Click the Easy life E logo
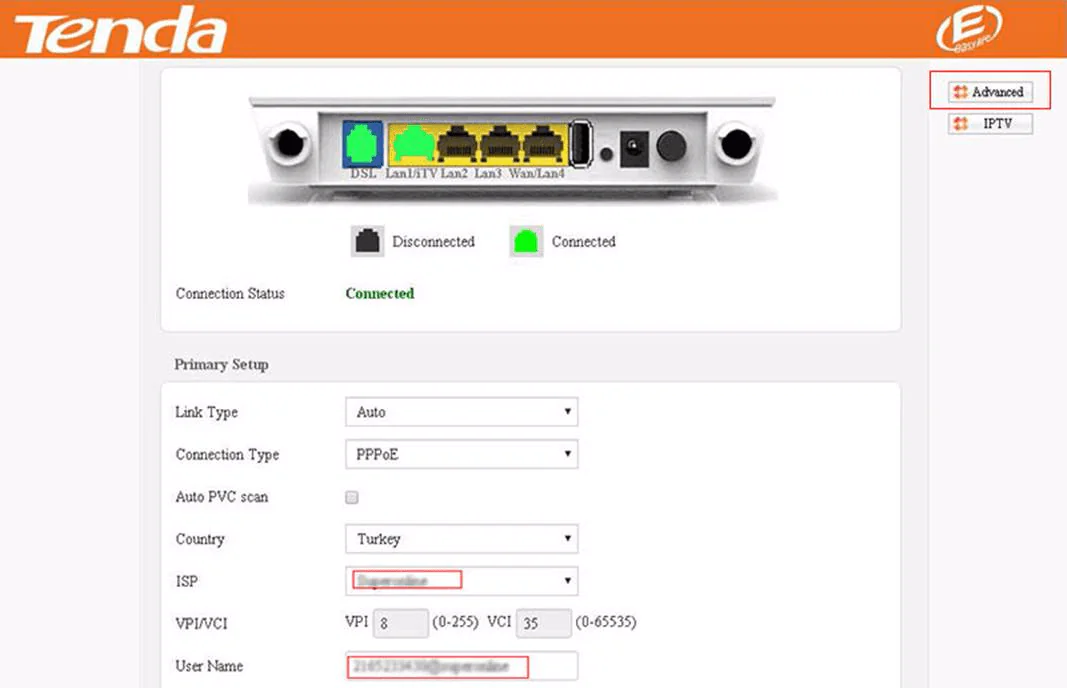The width and height of the screenshot is (1067, 688). [x=968, y=29]
